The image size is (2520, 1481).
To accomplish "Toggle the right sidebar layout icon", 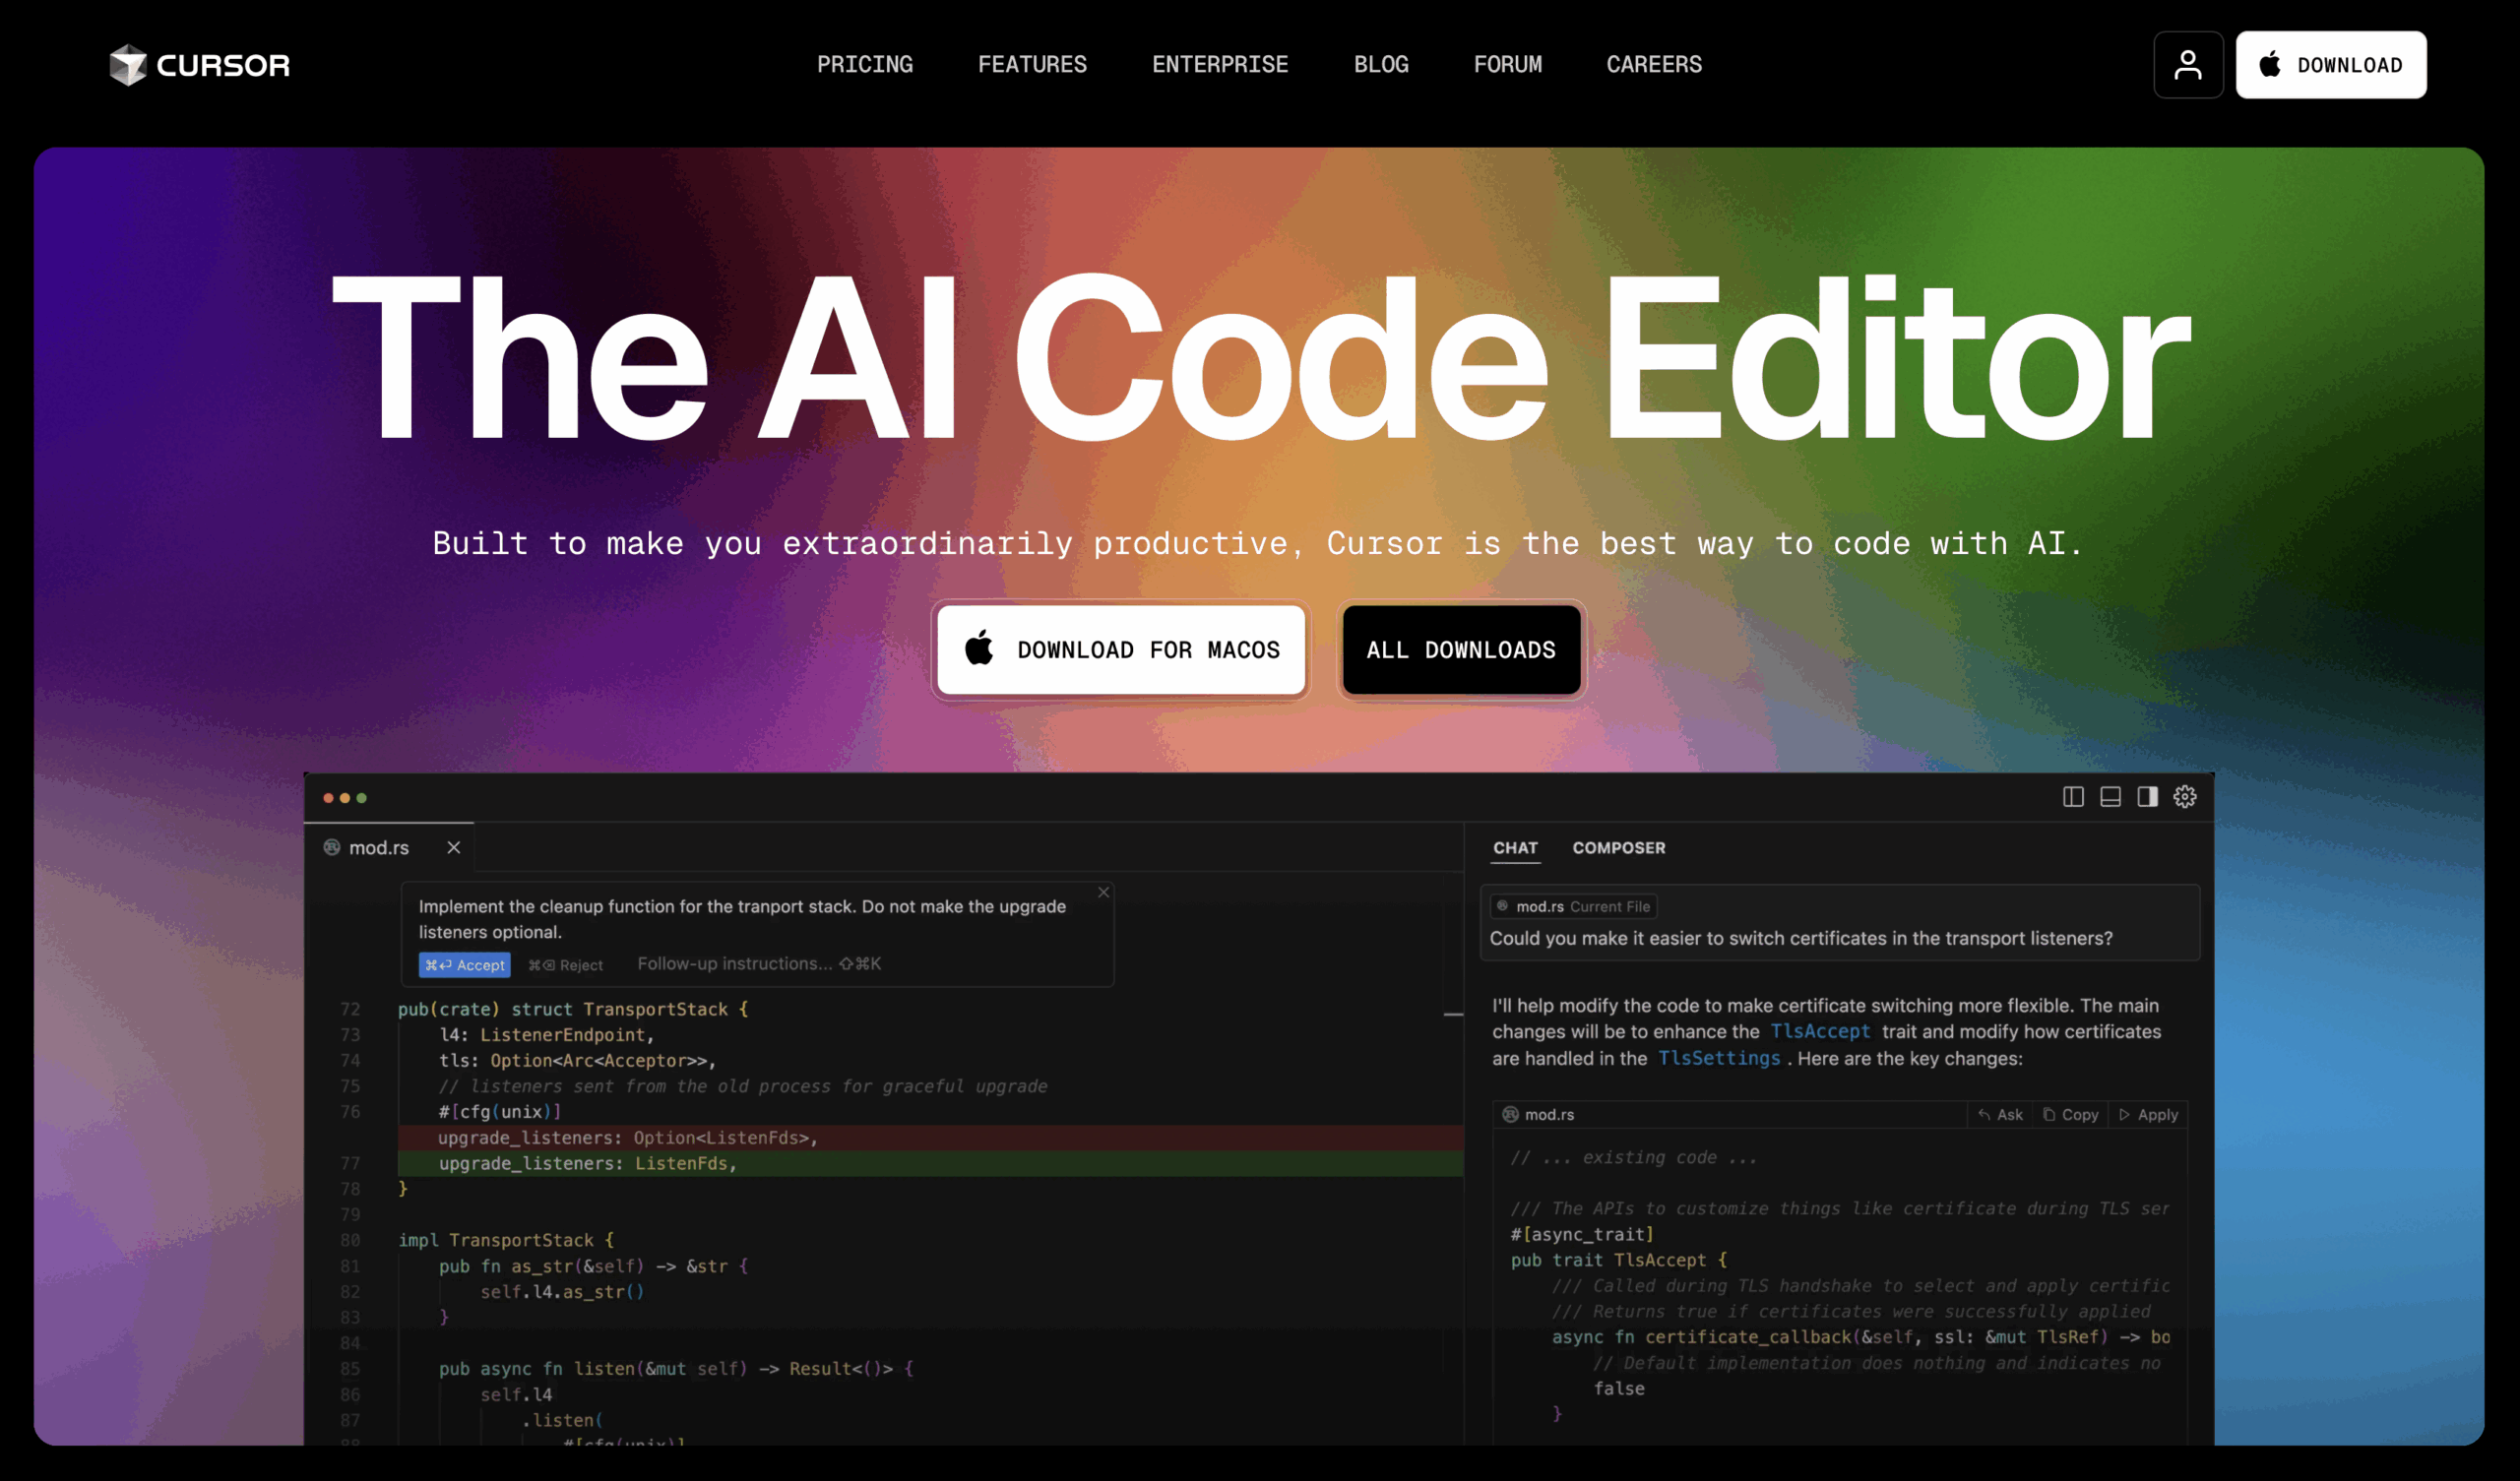I will click(2147, 797).
